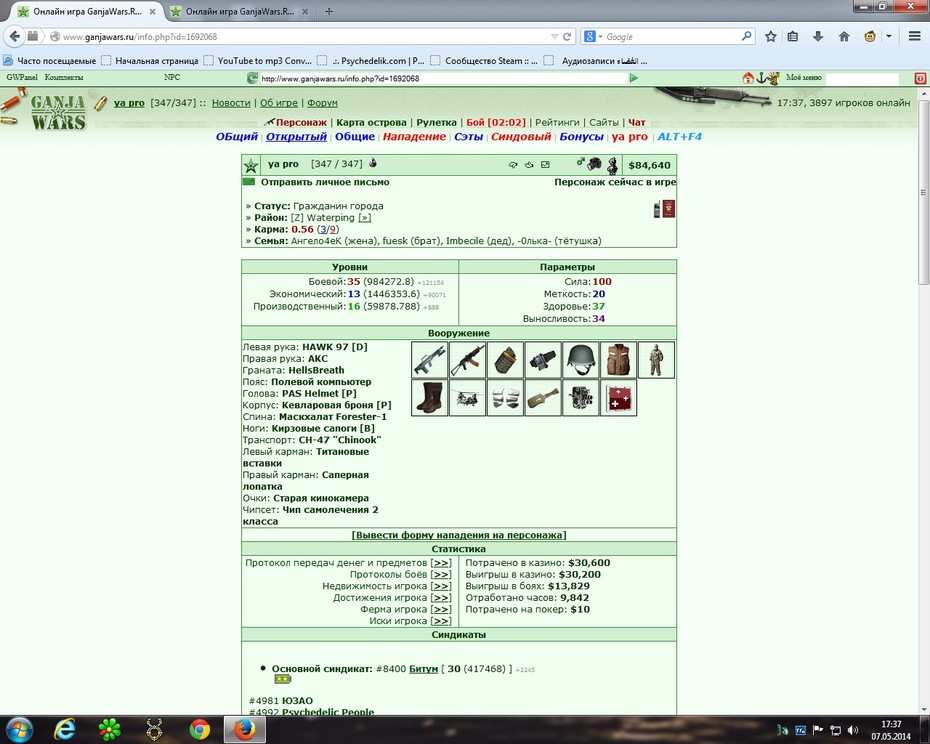Open the Рулетка menu item
The image size is (930, 744).
point(437,122)
